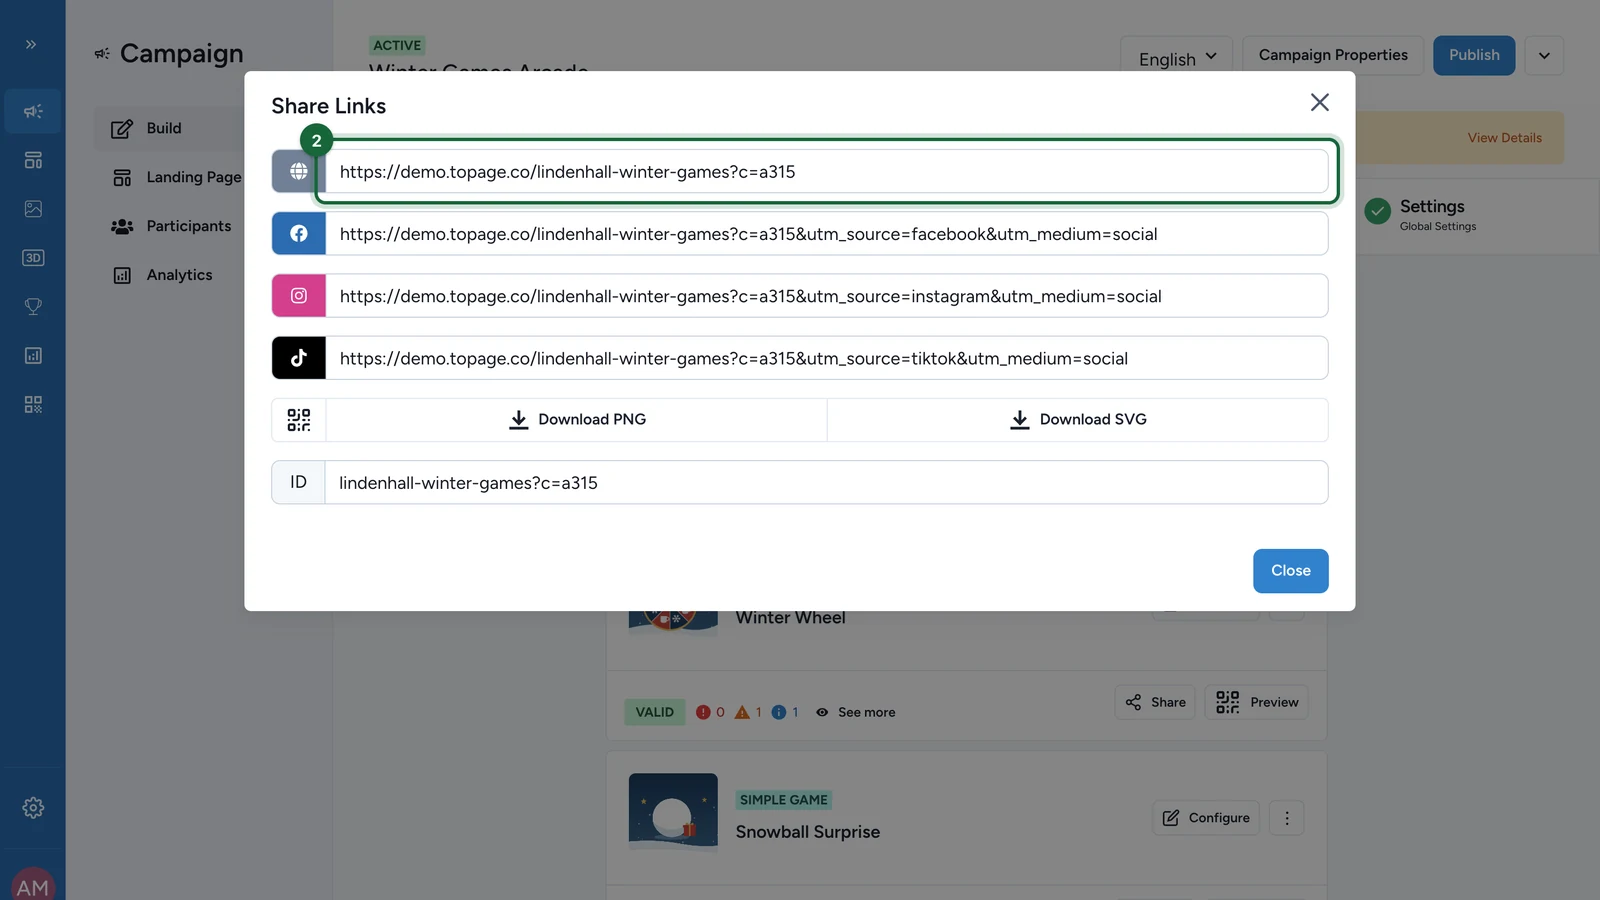The width and height of the screenshot is (1600, 900).
Task: Open the megaphone Campaigns sidebar icon
Action: 33,111
